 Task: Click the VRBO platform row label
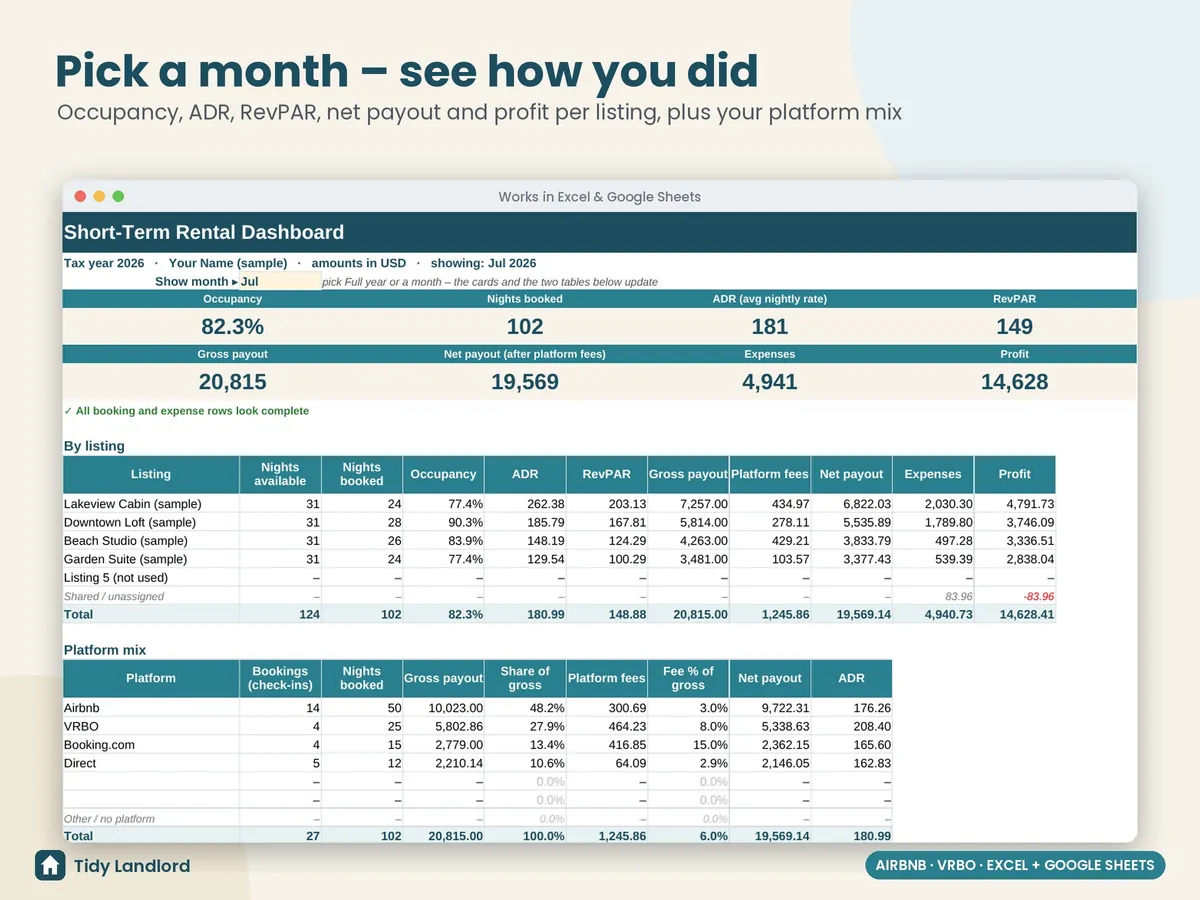(81, 726)
